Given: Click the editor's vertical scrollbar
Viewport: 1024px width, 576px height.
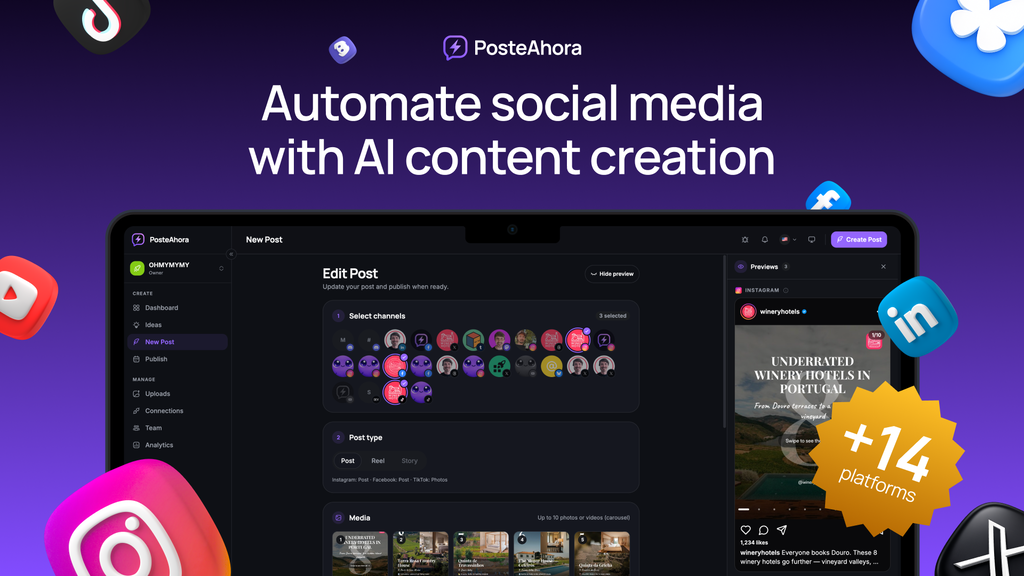Looking at the screenshot, I should pyautogui.click(x=724, y=342).
